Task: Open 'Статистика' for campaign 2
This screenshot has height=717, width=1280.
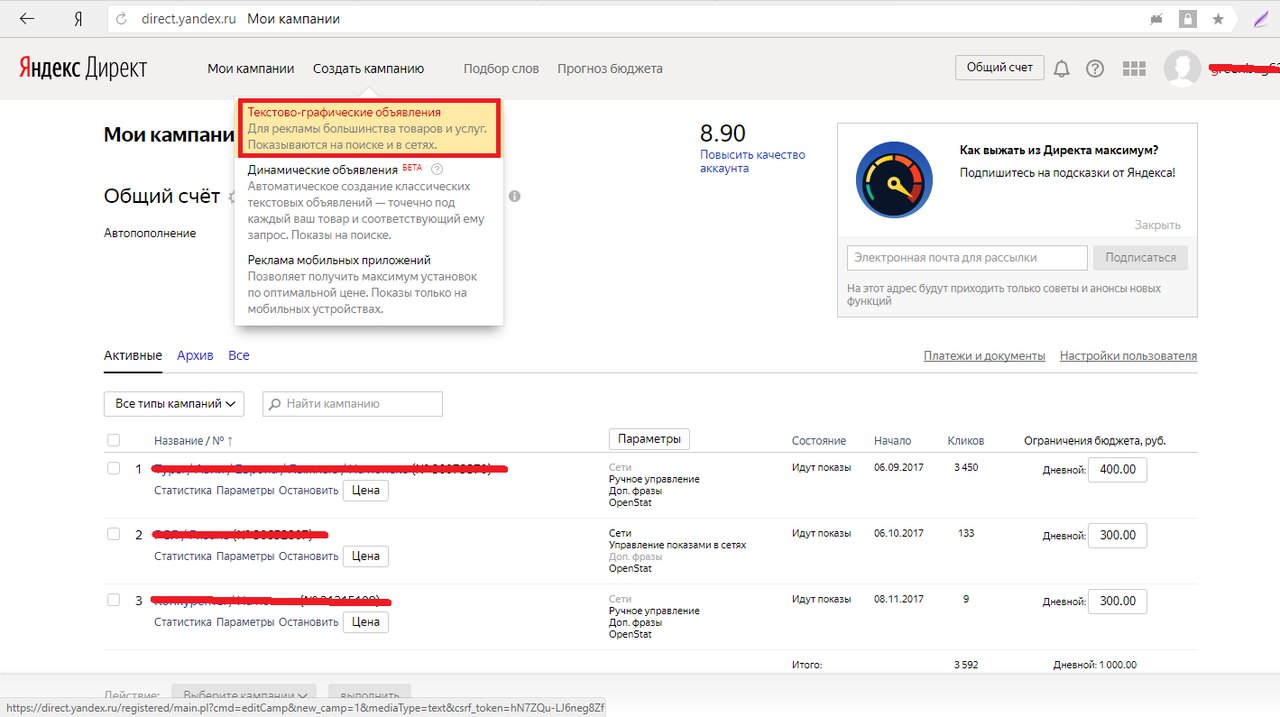Action: 183,556
